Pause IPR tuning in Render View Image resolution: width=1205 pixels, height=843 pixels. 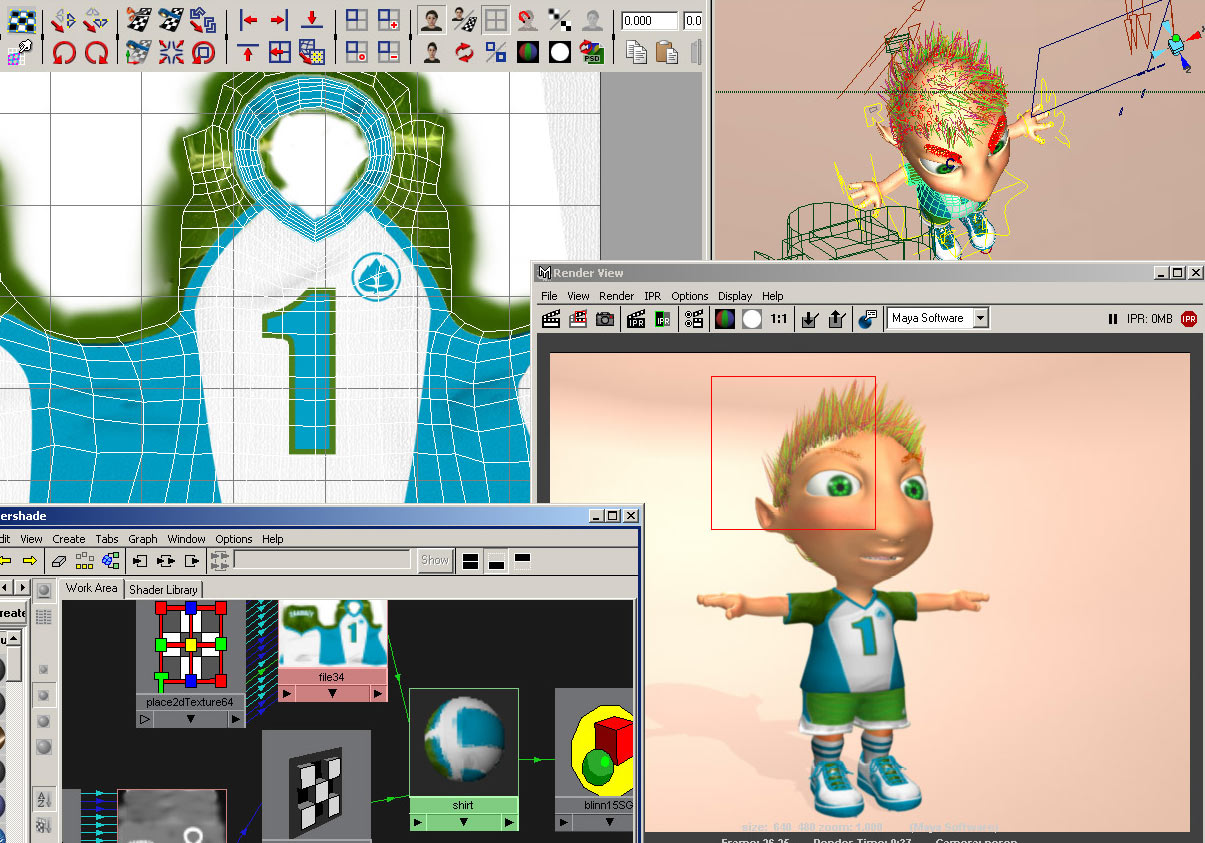[x=1112, y=319]
